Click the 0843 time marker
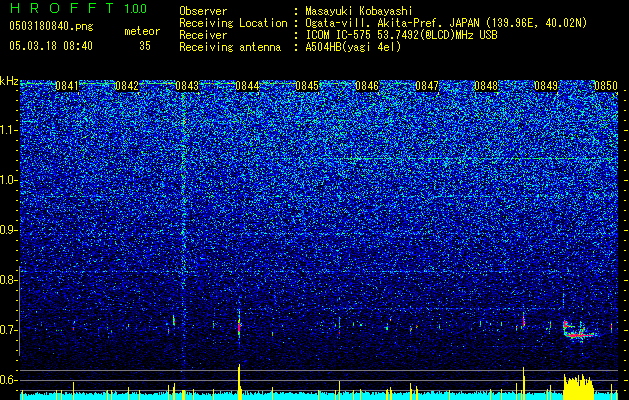629x400 pixels. pyautogui.click(x=187, y=86)
